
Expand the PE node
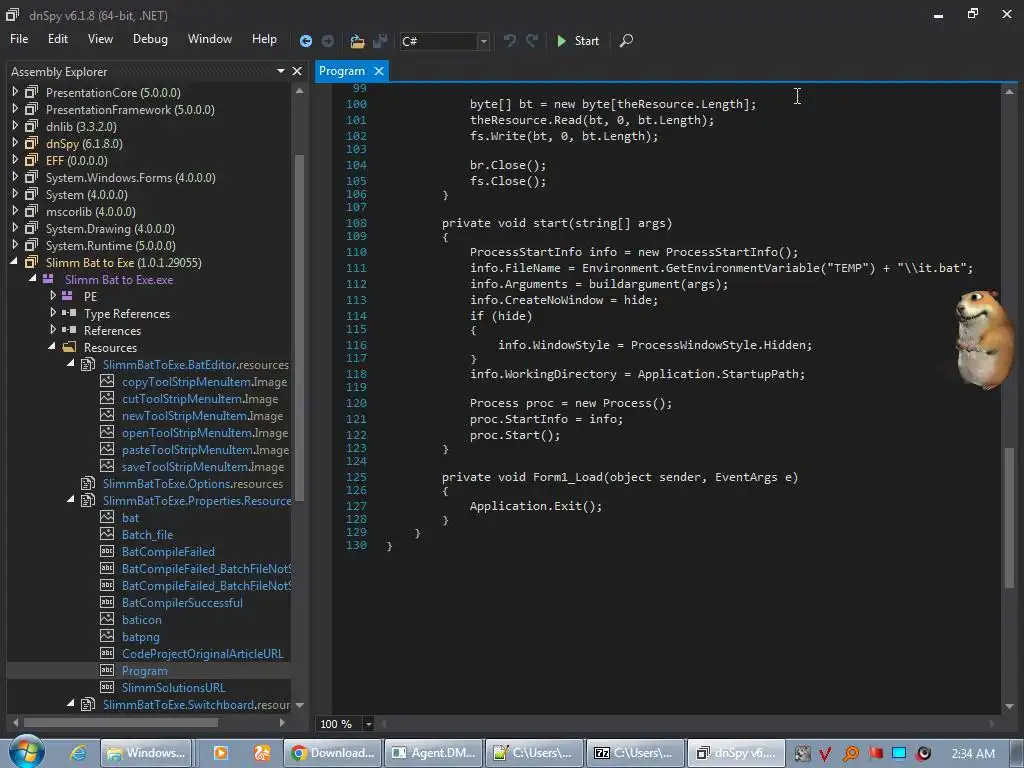(x=53, y=296)
